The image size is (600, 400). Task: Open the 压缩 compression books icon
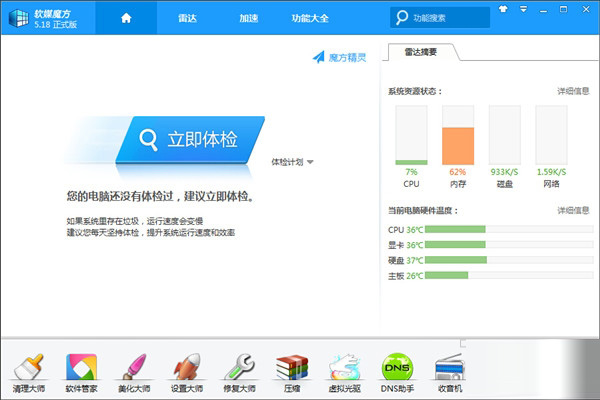pyautogui.click(x=292, y=373)
